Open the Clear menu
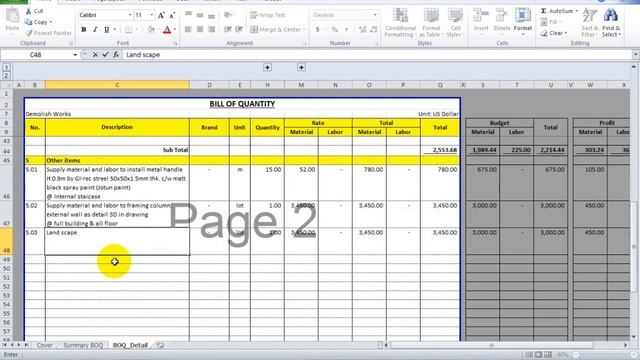The width and height of the screenshot is (640, 360). pyautogui.click(x=555, y=33)
